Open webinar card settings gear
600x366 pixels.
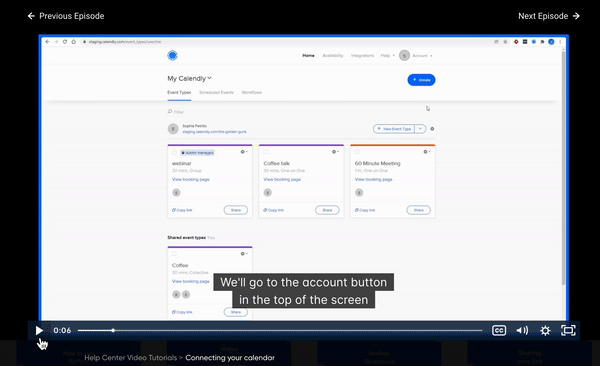point(243,152)
